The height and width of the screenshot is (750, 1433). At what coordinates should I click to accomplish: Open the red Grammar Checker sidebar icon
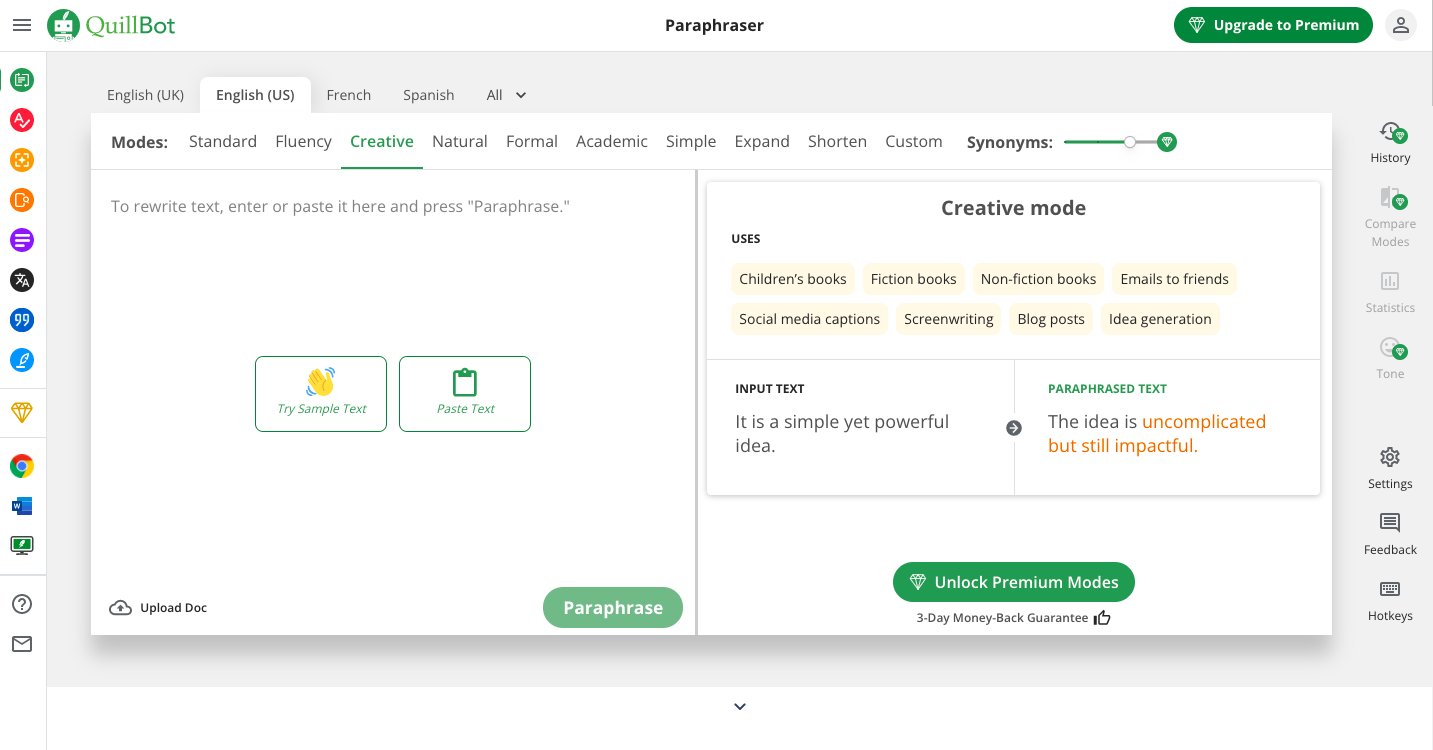click(22, 120)
